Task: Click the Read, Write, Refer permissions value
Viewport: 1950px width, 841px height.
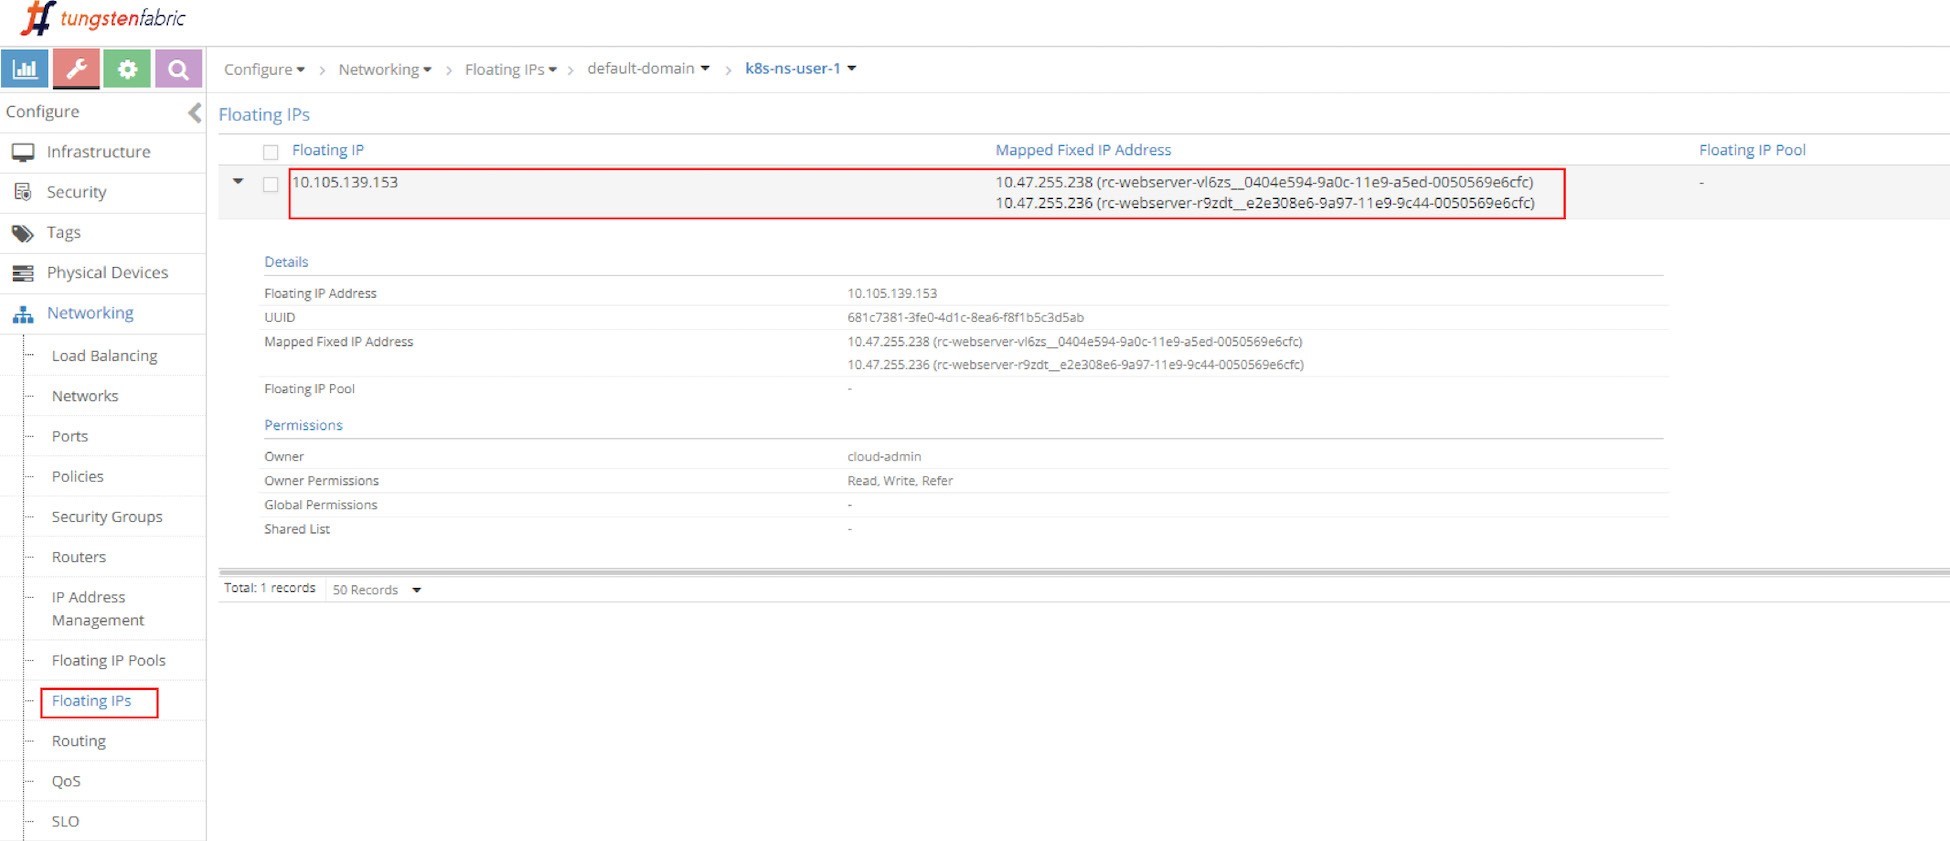Action: [900, 481]
